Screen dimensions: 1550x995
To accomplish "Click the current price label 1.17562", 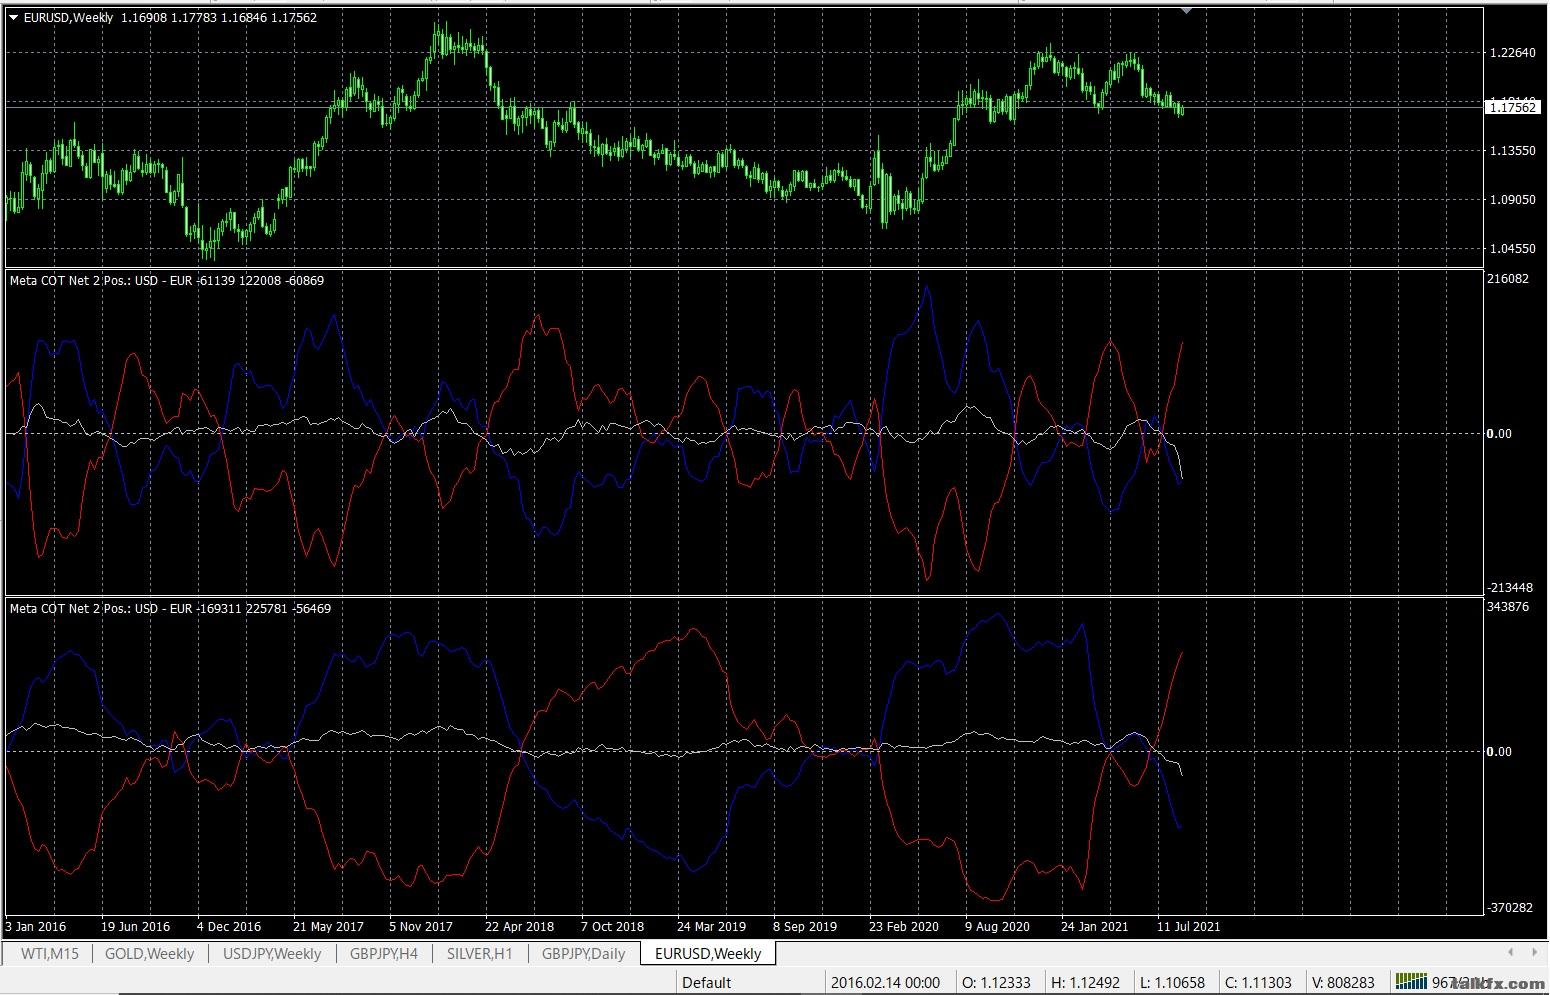I will pyautogui.click(x=1512, y=107).
